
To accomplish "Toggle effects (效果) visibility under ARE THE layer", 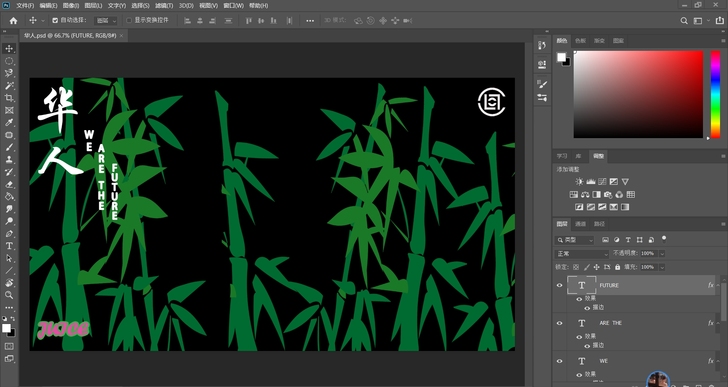I will coord(579,336).
